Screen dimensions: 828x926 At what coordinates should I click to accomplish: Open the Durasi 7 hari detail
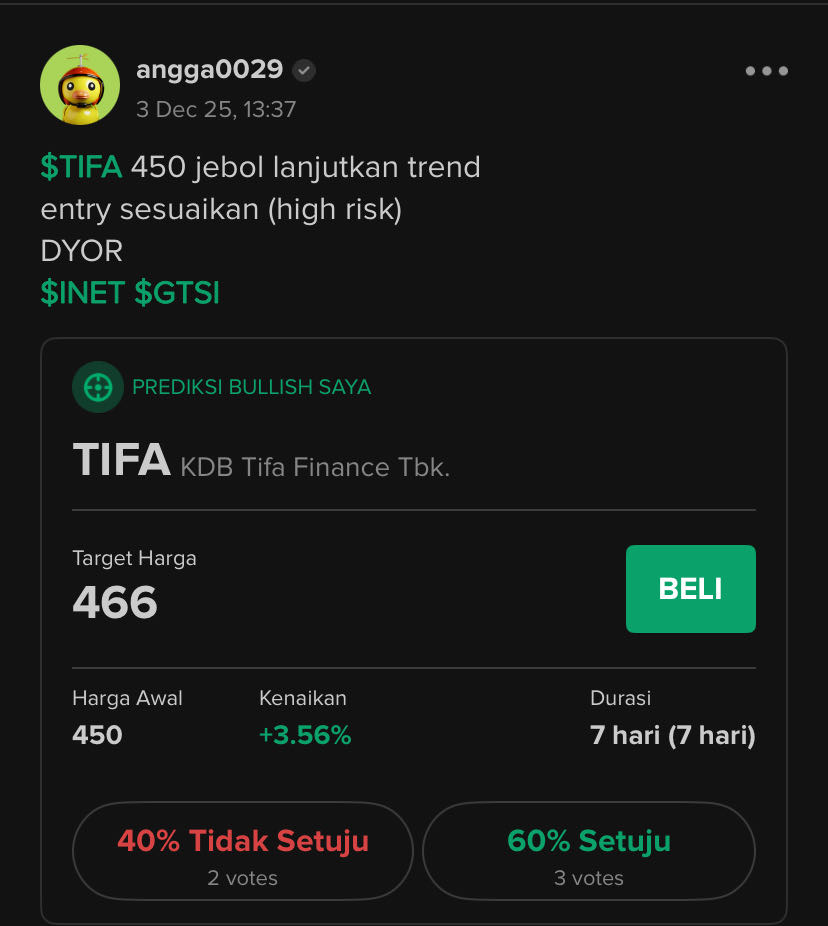click(x=672, y=734)
